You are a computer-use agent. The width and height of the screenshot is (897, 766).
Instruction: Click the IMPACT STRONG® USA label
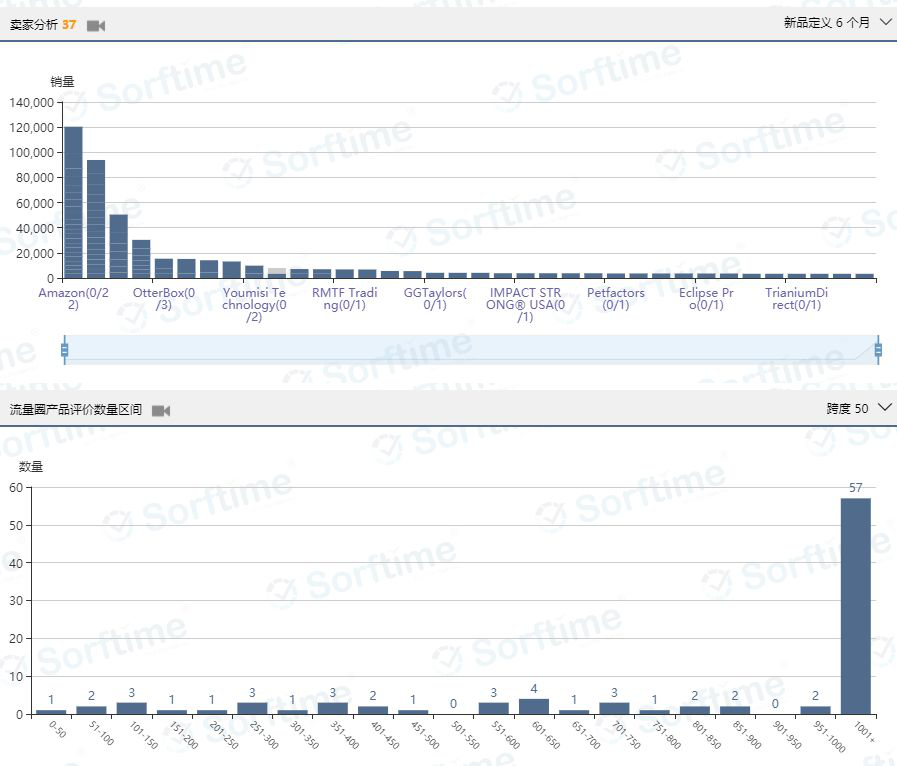(x=525, y=304)
